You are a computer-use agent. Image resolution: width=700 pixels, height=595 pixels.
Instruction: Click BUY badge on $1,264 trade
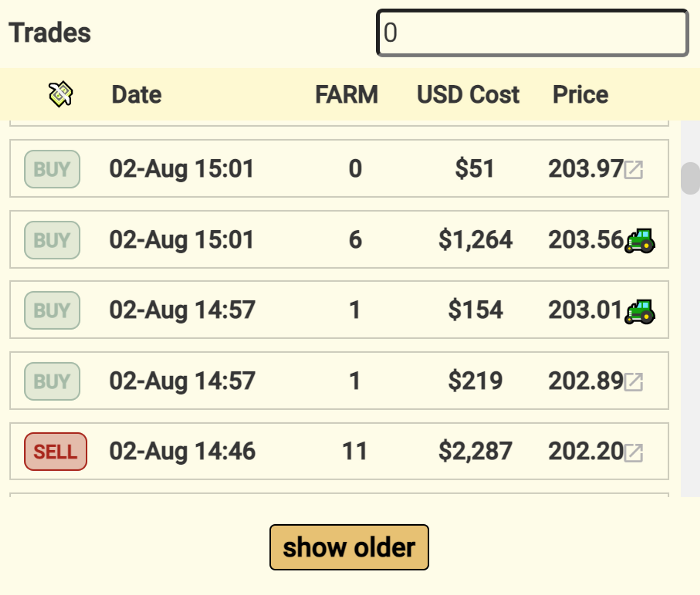coord(52,240)
